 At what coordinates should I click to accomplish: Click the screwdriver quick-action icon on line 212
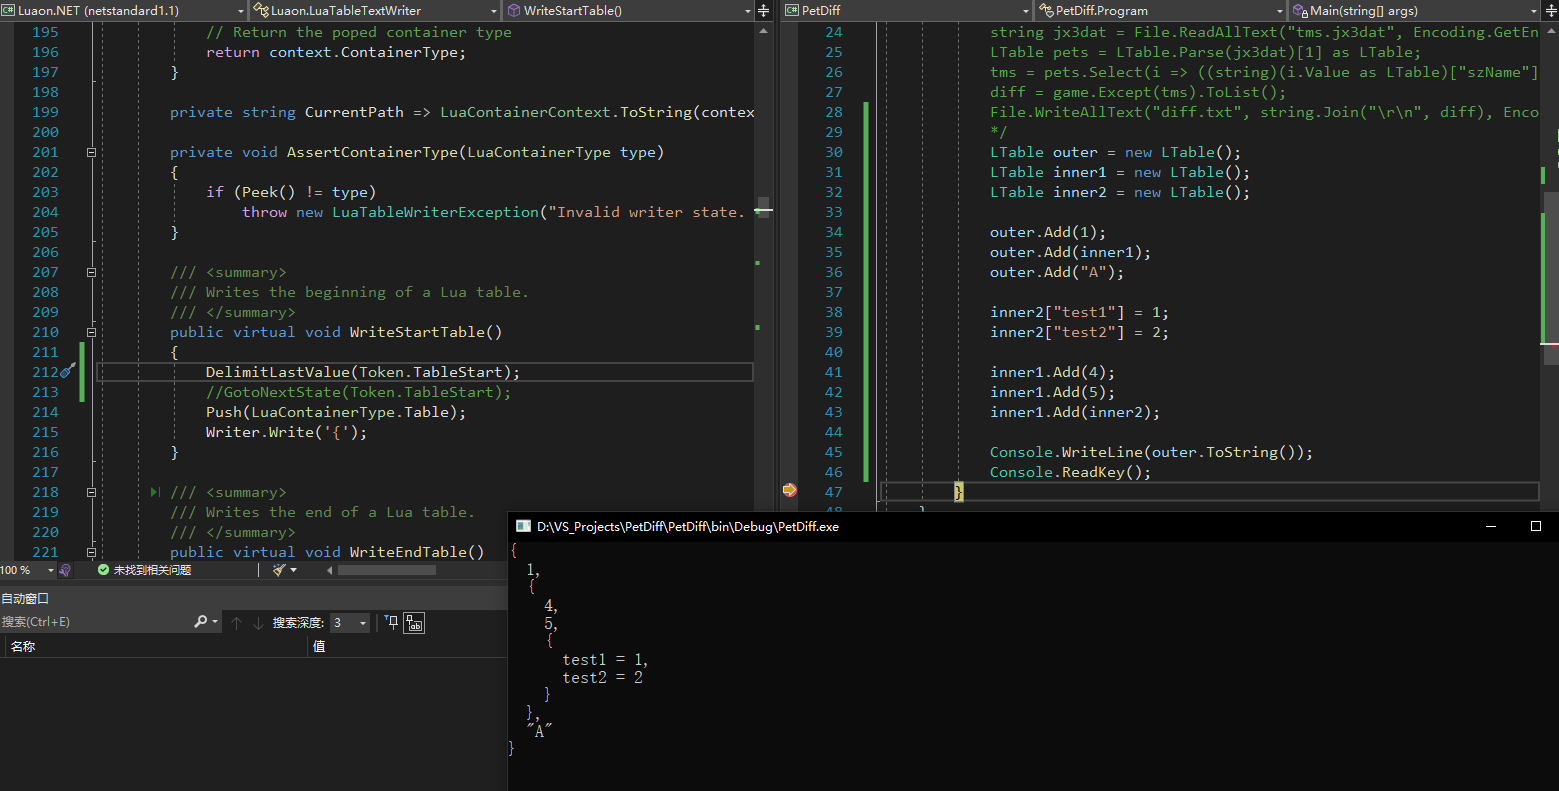[x=68, y=371]
